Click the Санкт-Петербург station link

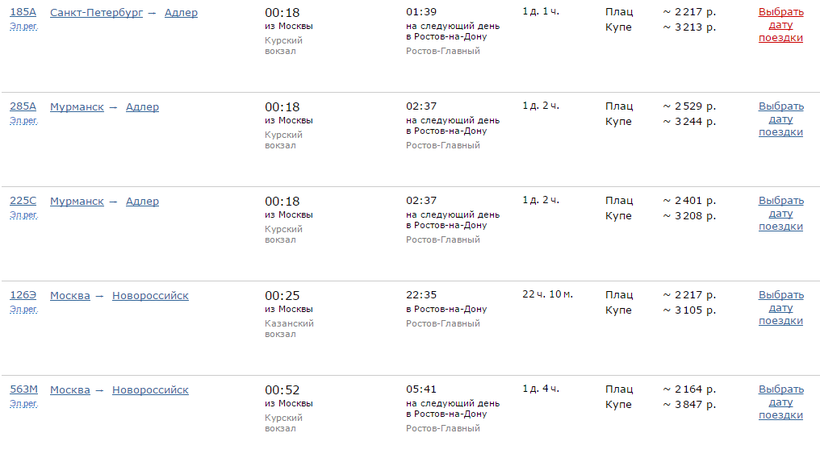(96, 13)
